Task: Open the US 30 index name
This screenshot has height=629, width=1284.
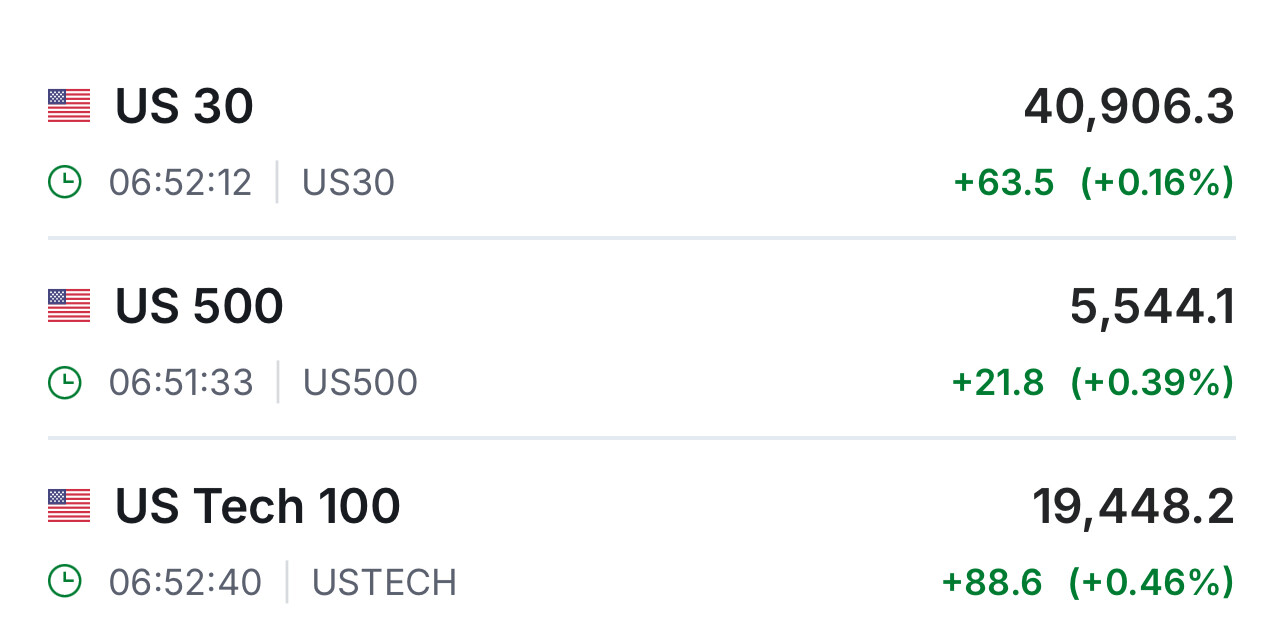Action: coord(184,106)
